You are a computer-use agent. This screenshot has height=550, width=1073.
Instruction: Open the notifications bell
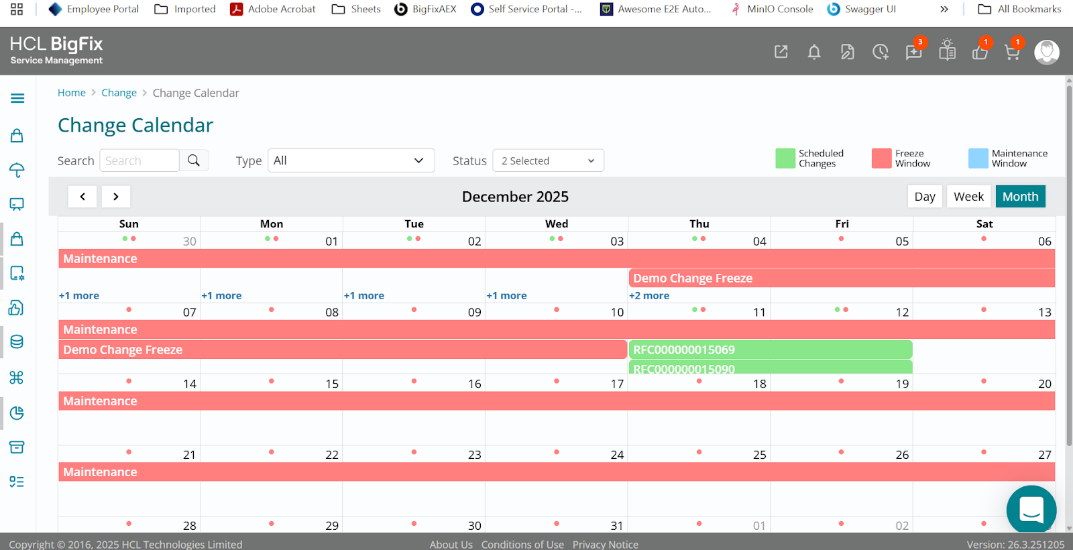point(814,52)
